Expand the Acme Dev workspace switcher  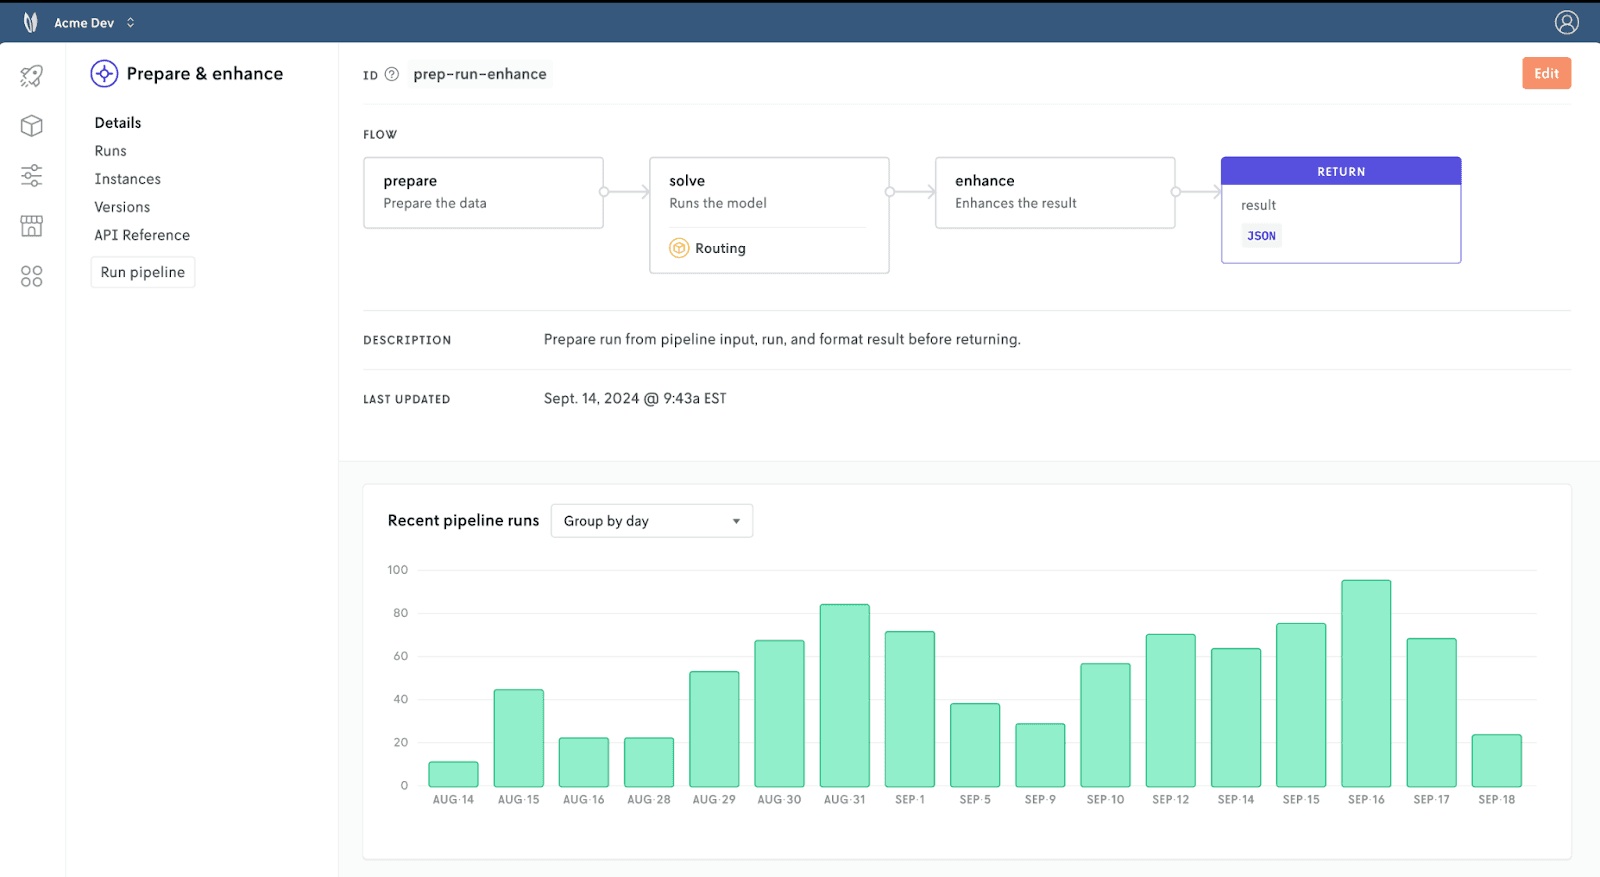coord(94,22)
